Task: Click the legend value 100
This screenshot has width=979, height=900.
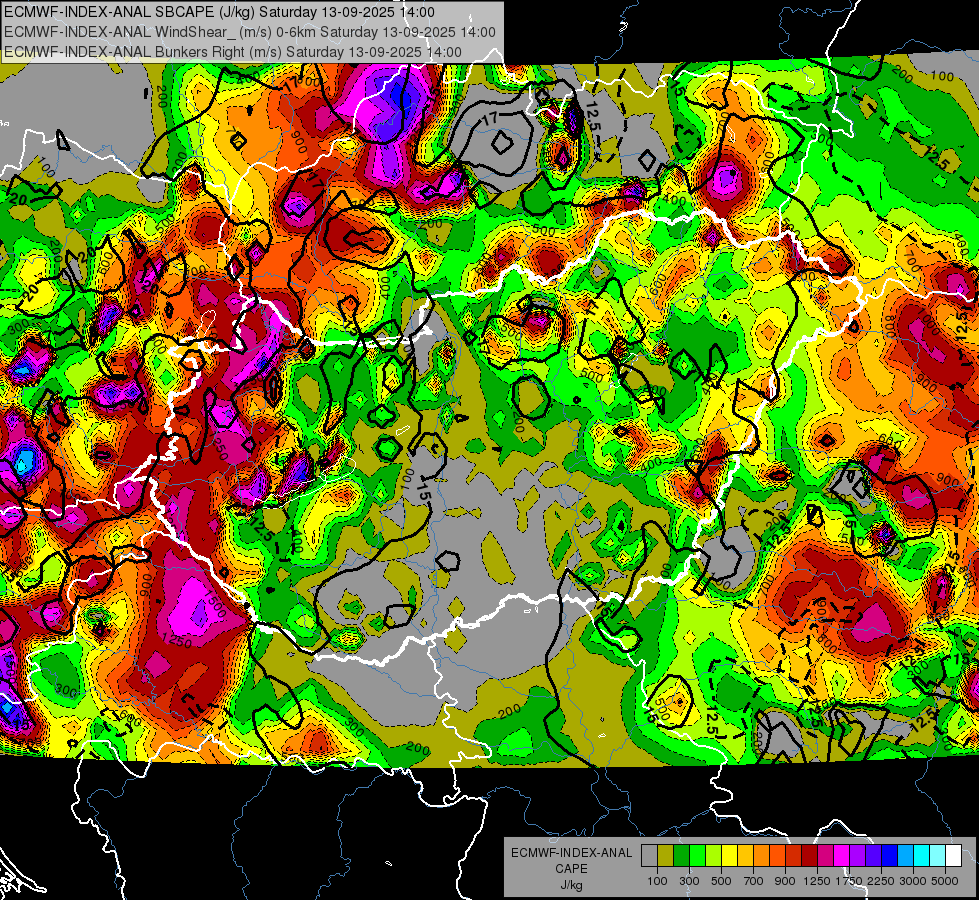Action: click(x=657, y=881)
